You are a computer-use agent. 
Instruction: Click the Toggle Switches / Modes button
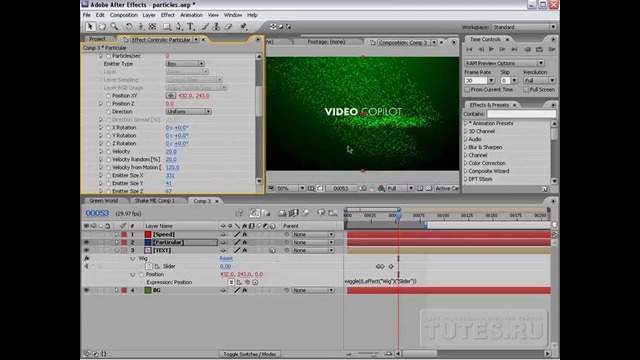coord(249,354)
